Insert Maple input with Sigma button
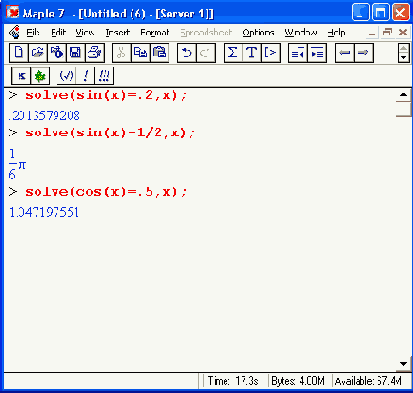 [x=233, y=53]
